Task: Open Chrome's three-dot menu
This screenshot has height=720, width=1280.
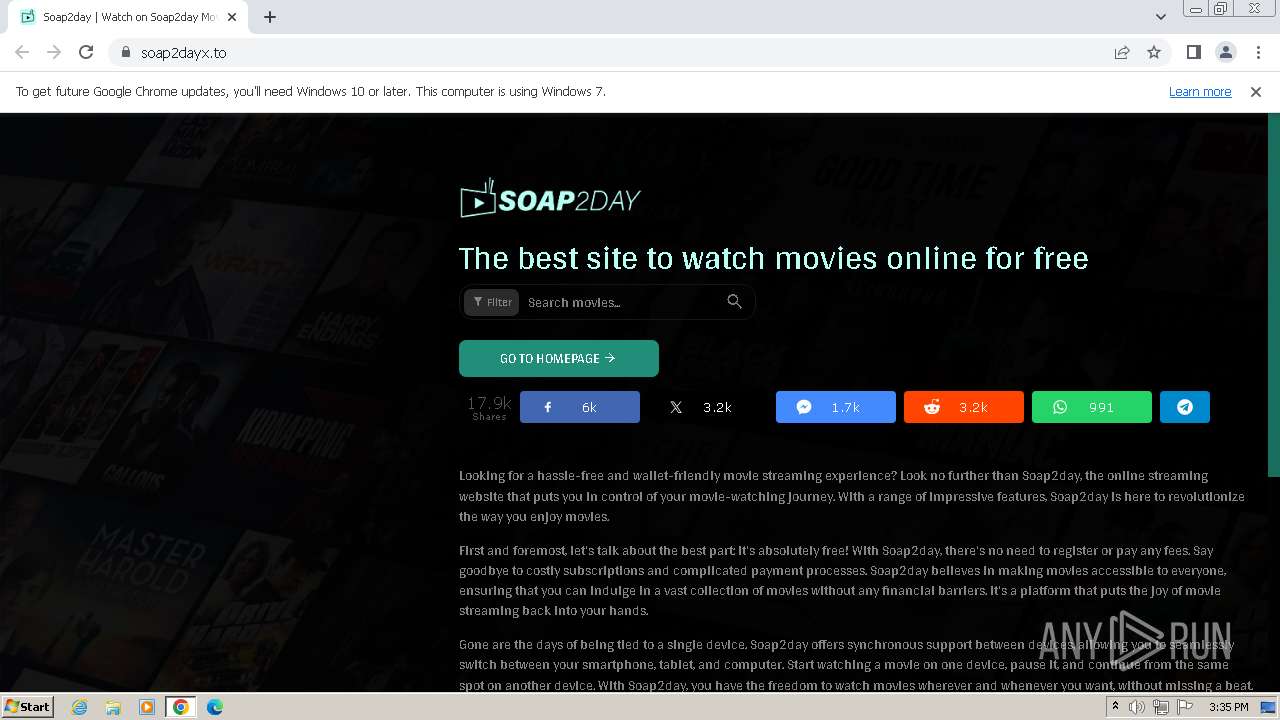Action: (1258, 52)
